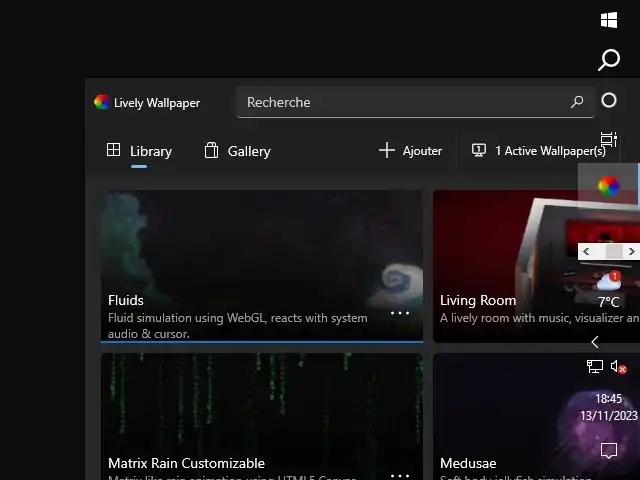Click the right arrow of taskbar scrollbar
This screenshot has height=480, width=640.
tap(631, 251)
